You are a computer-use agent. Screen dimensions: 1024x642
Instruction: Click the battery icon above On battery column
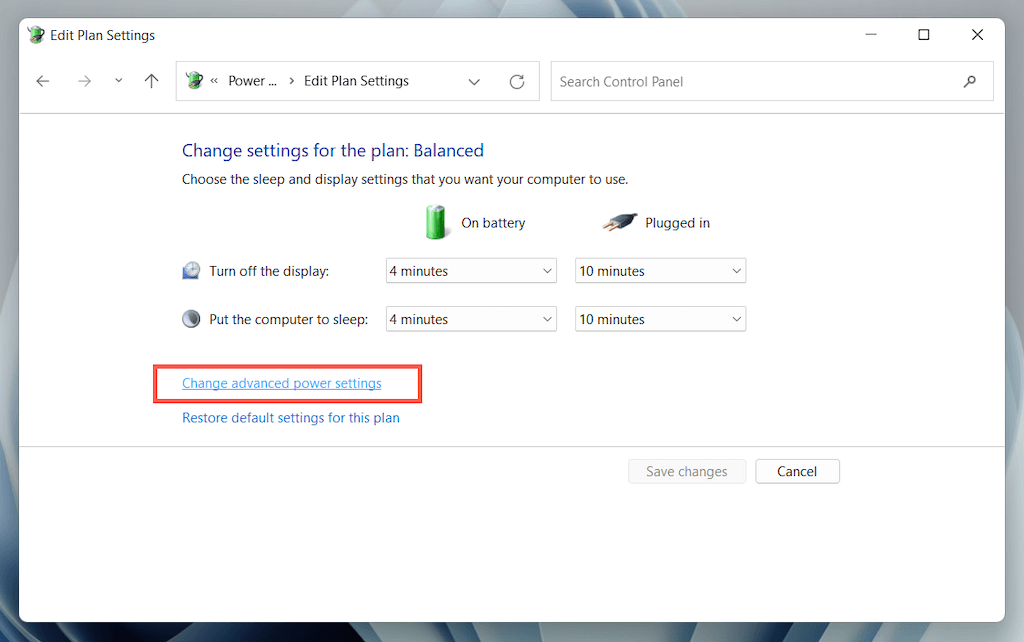[x=436, y=222]
